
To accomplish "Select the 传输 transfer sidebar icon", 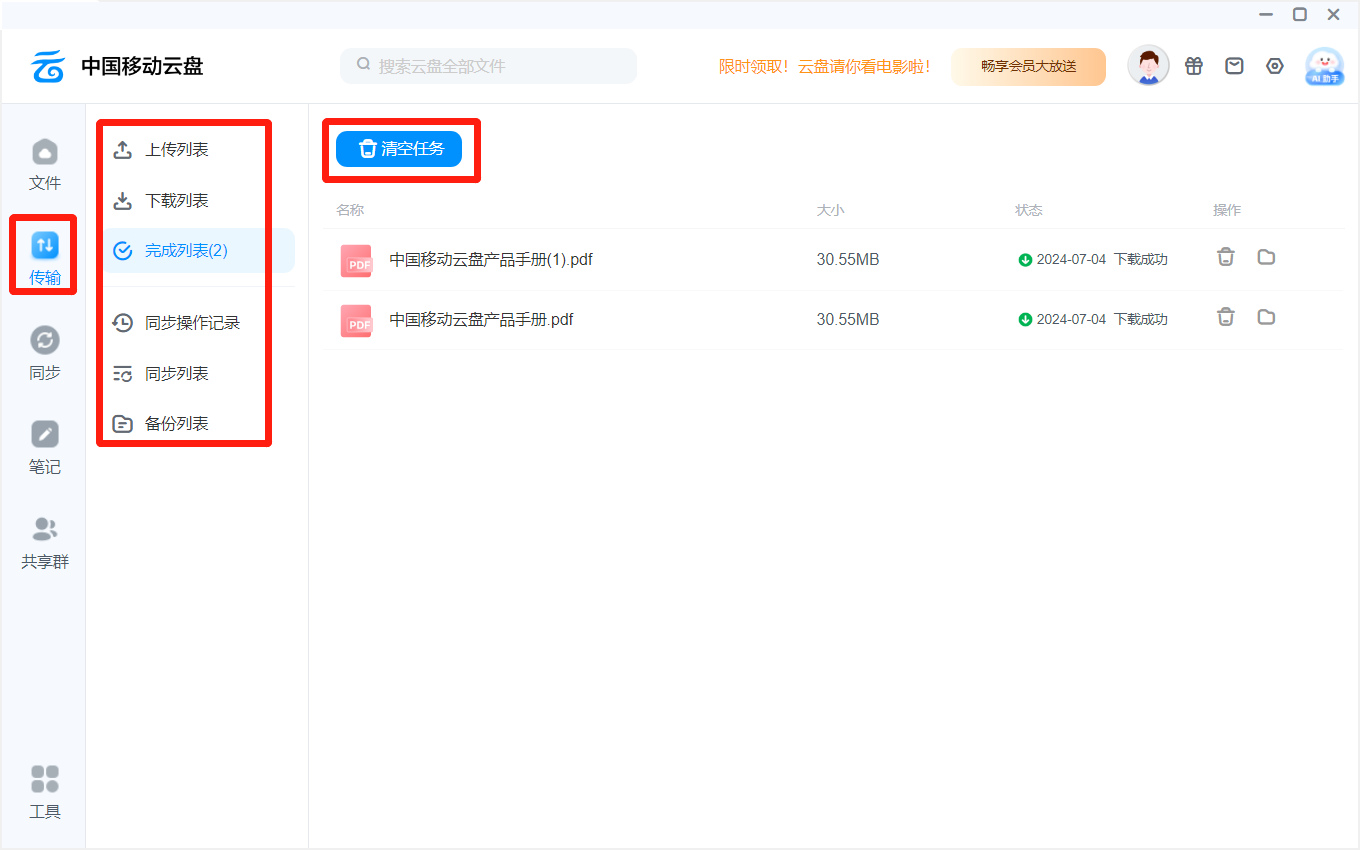I will [45, 258].
